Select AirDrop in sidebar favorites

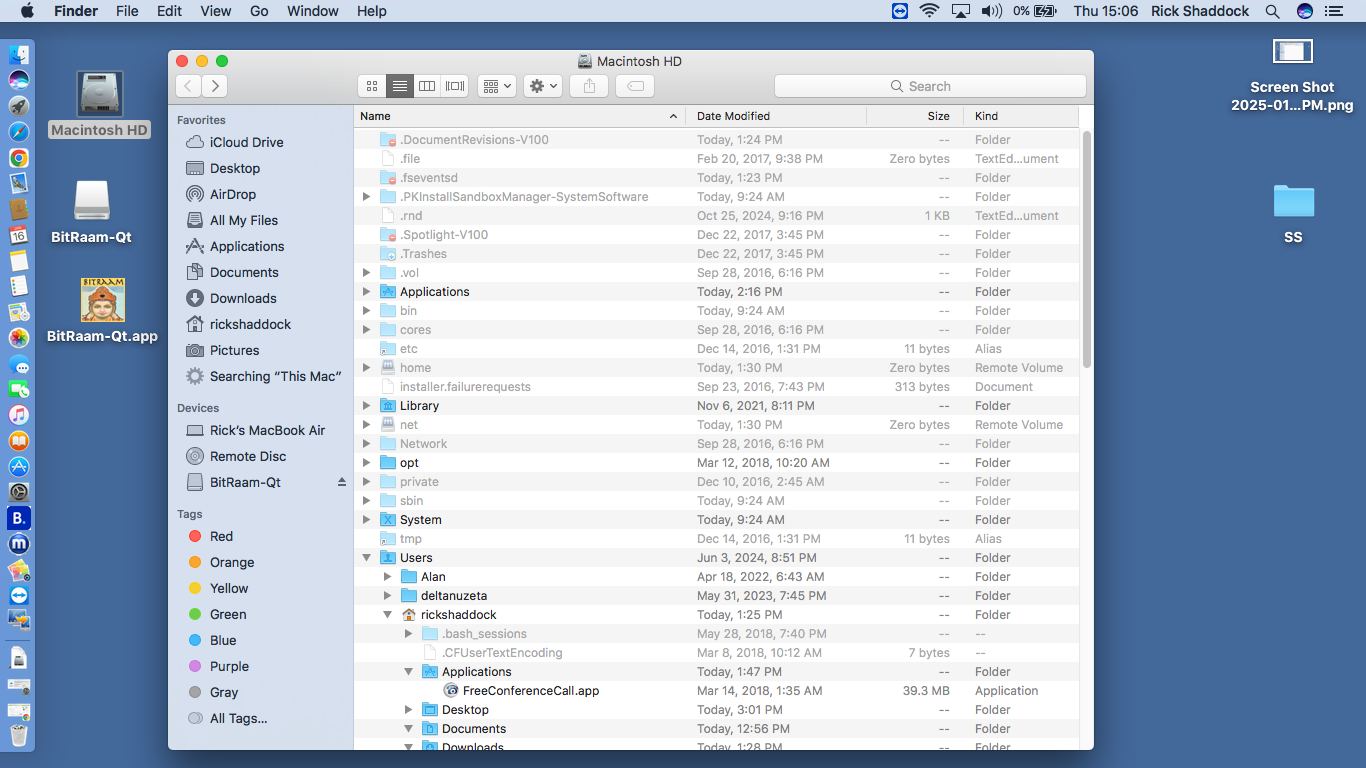(232, 194)
